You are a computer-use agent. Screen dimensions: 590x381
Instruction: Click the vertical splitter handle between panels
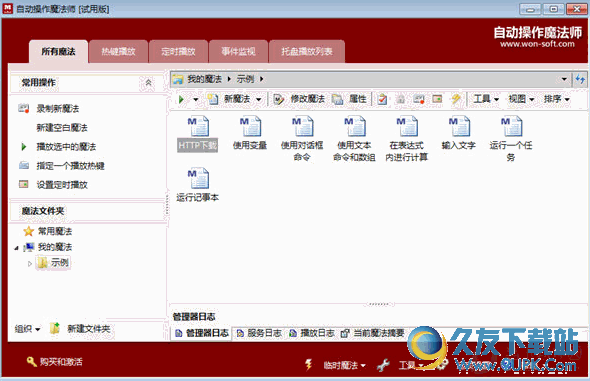pos(167,205)
